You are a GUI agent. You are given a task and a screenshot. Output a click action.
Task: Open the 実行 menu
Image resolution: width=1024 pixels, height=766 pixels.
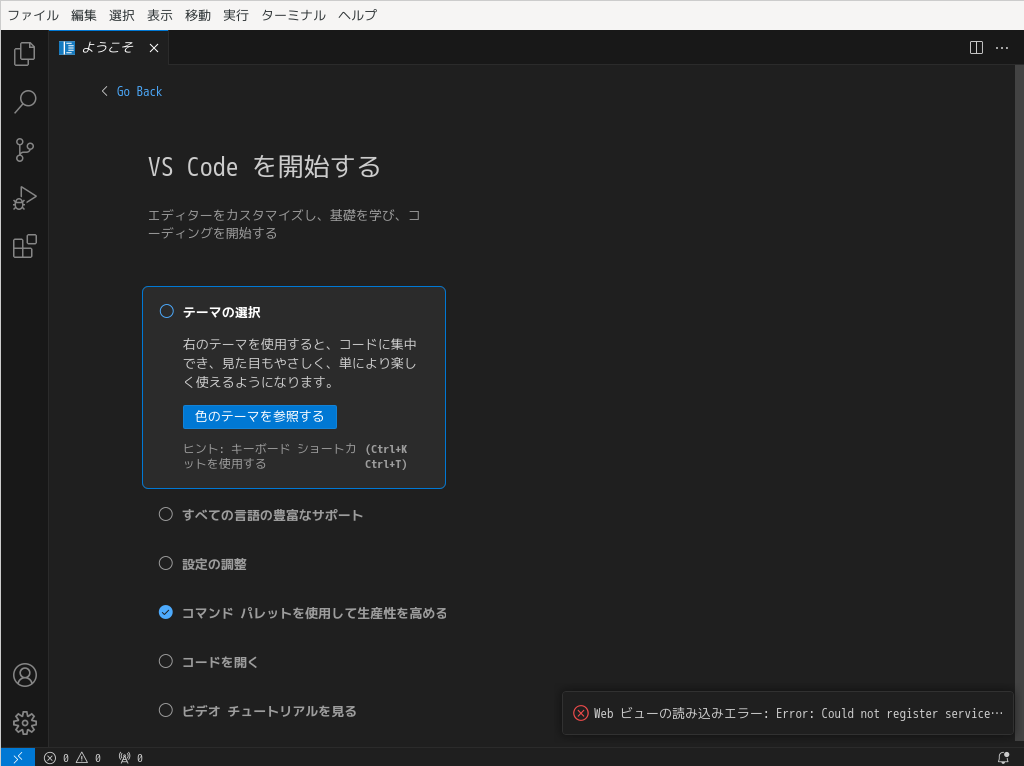(x=236, y=15)
